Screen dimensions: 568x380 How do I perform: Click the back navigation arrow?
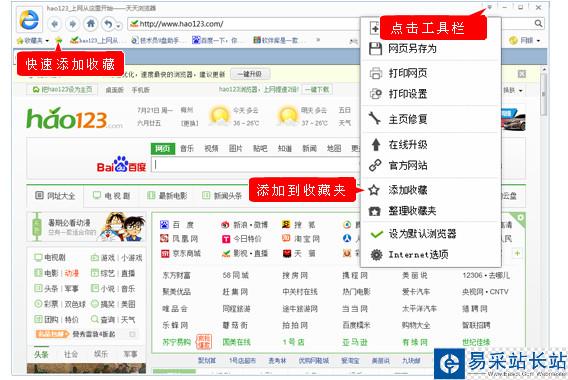coord(54,24)
